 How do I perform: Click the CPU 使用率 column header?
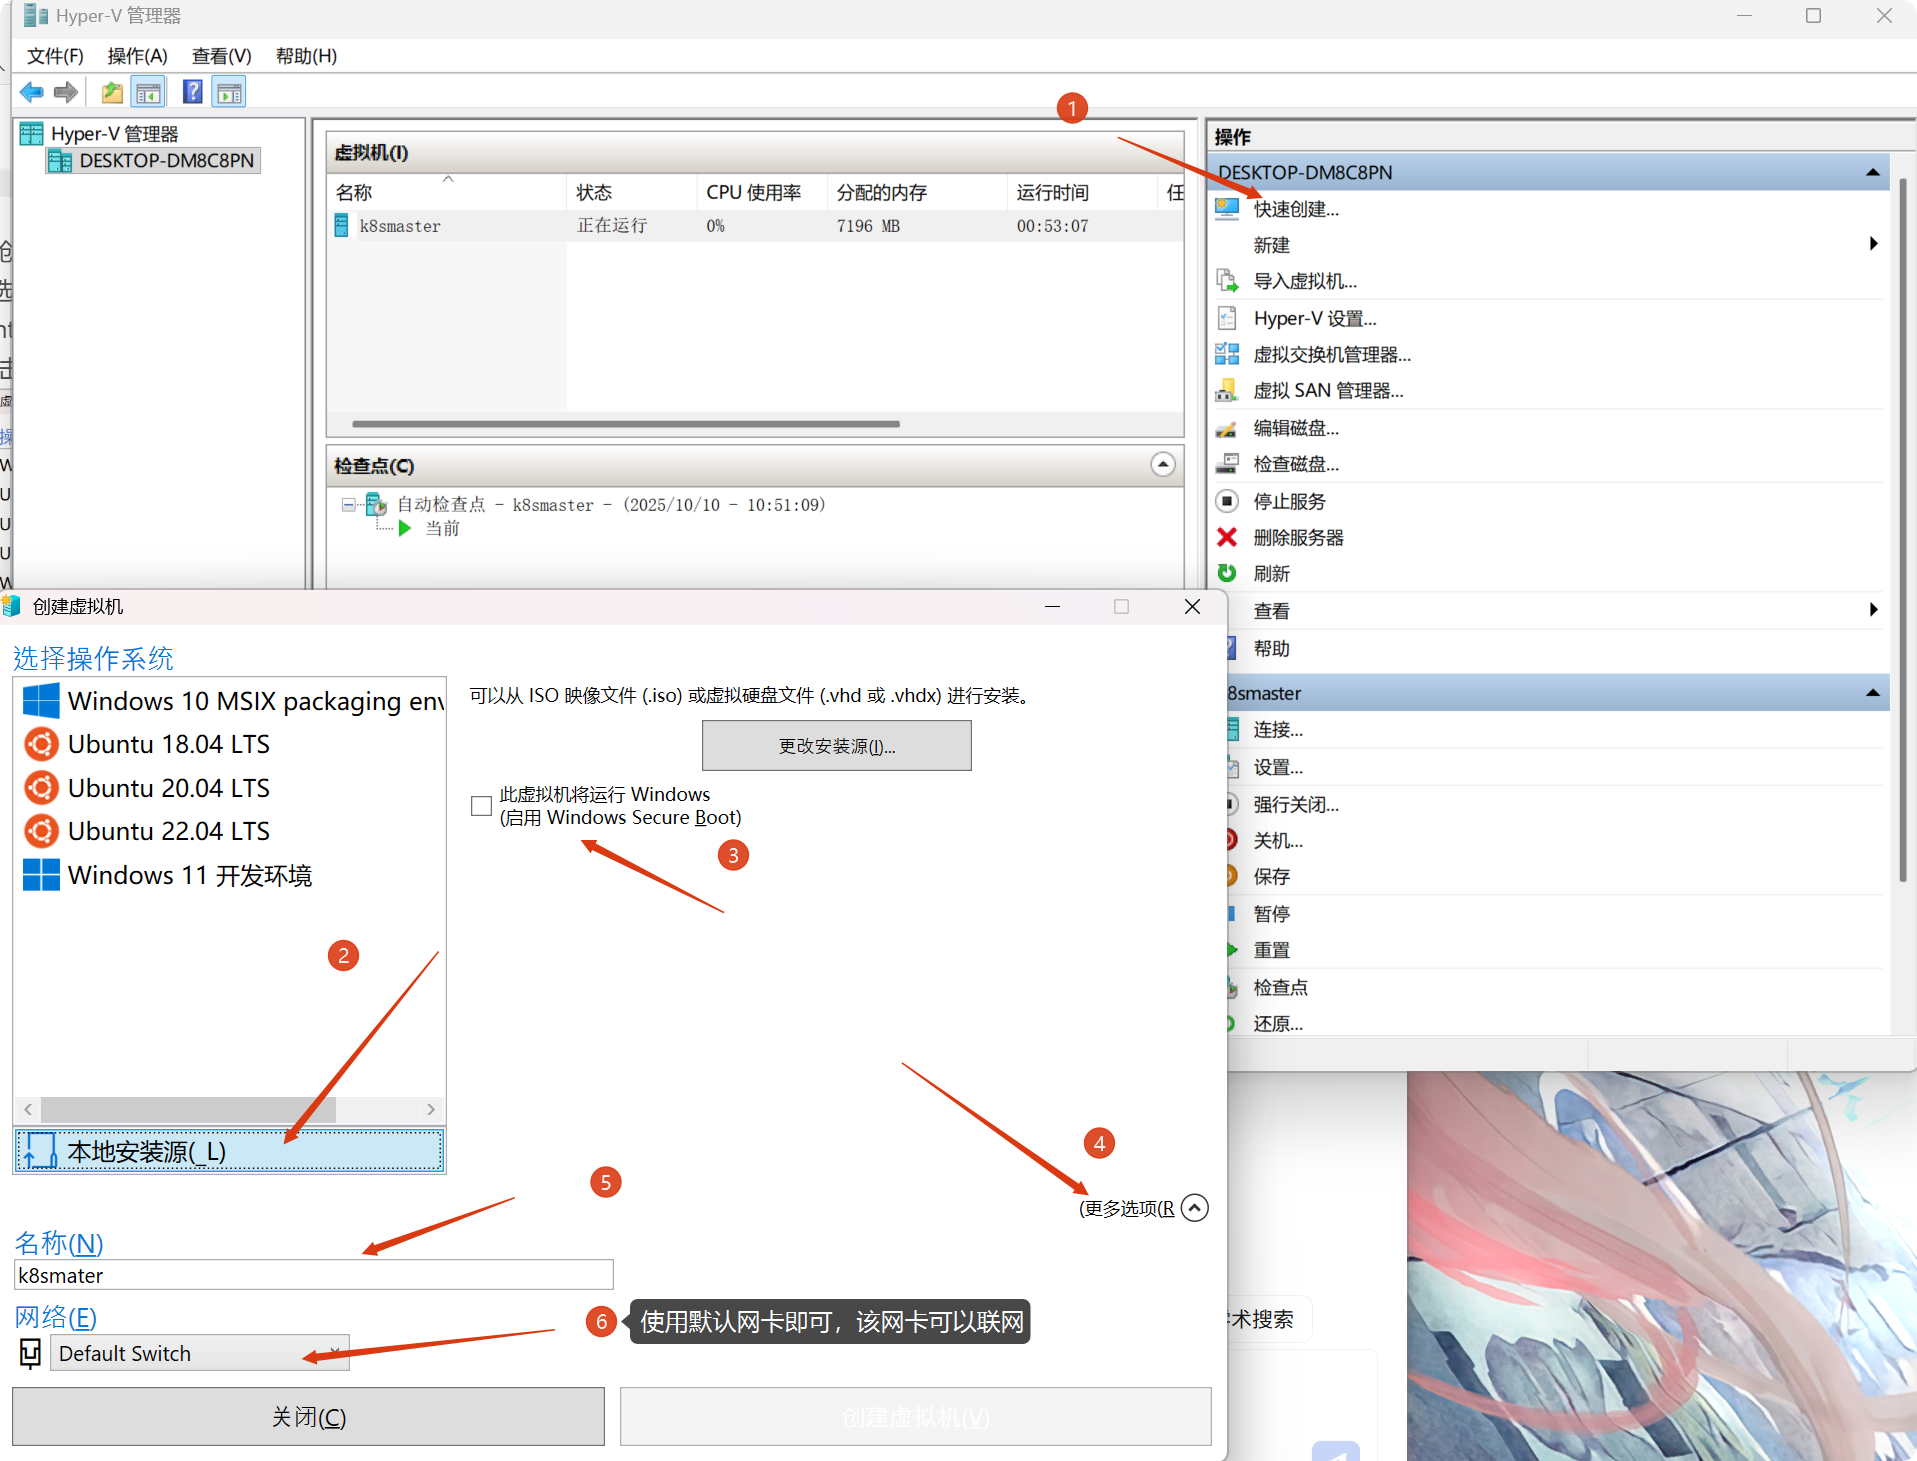(x=762, y=192)
